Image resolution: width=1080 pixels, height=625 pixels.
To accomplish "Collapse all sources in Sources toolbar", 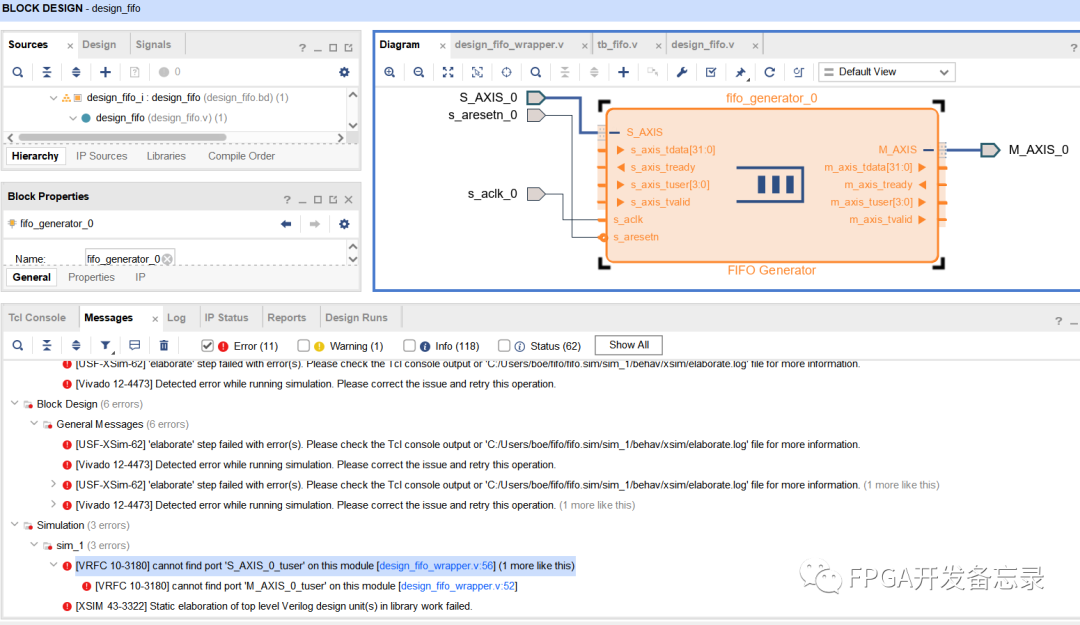I will [47, 72].
